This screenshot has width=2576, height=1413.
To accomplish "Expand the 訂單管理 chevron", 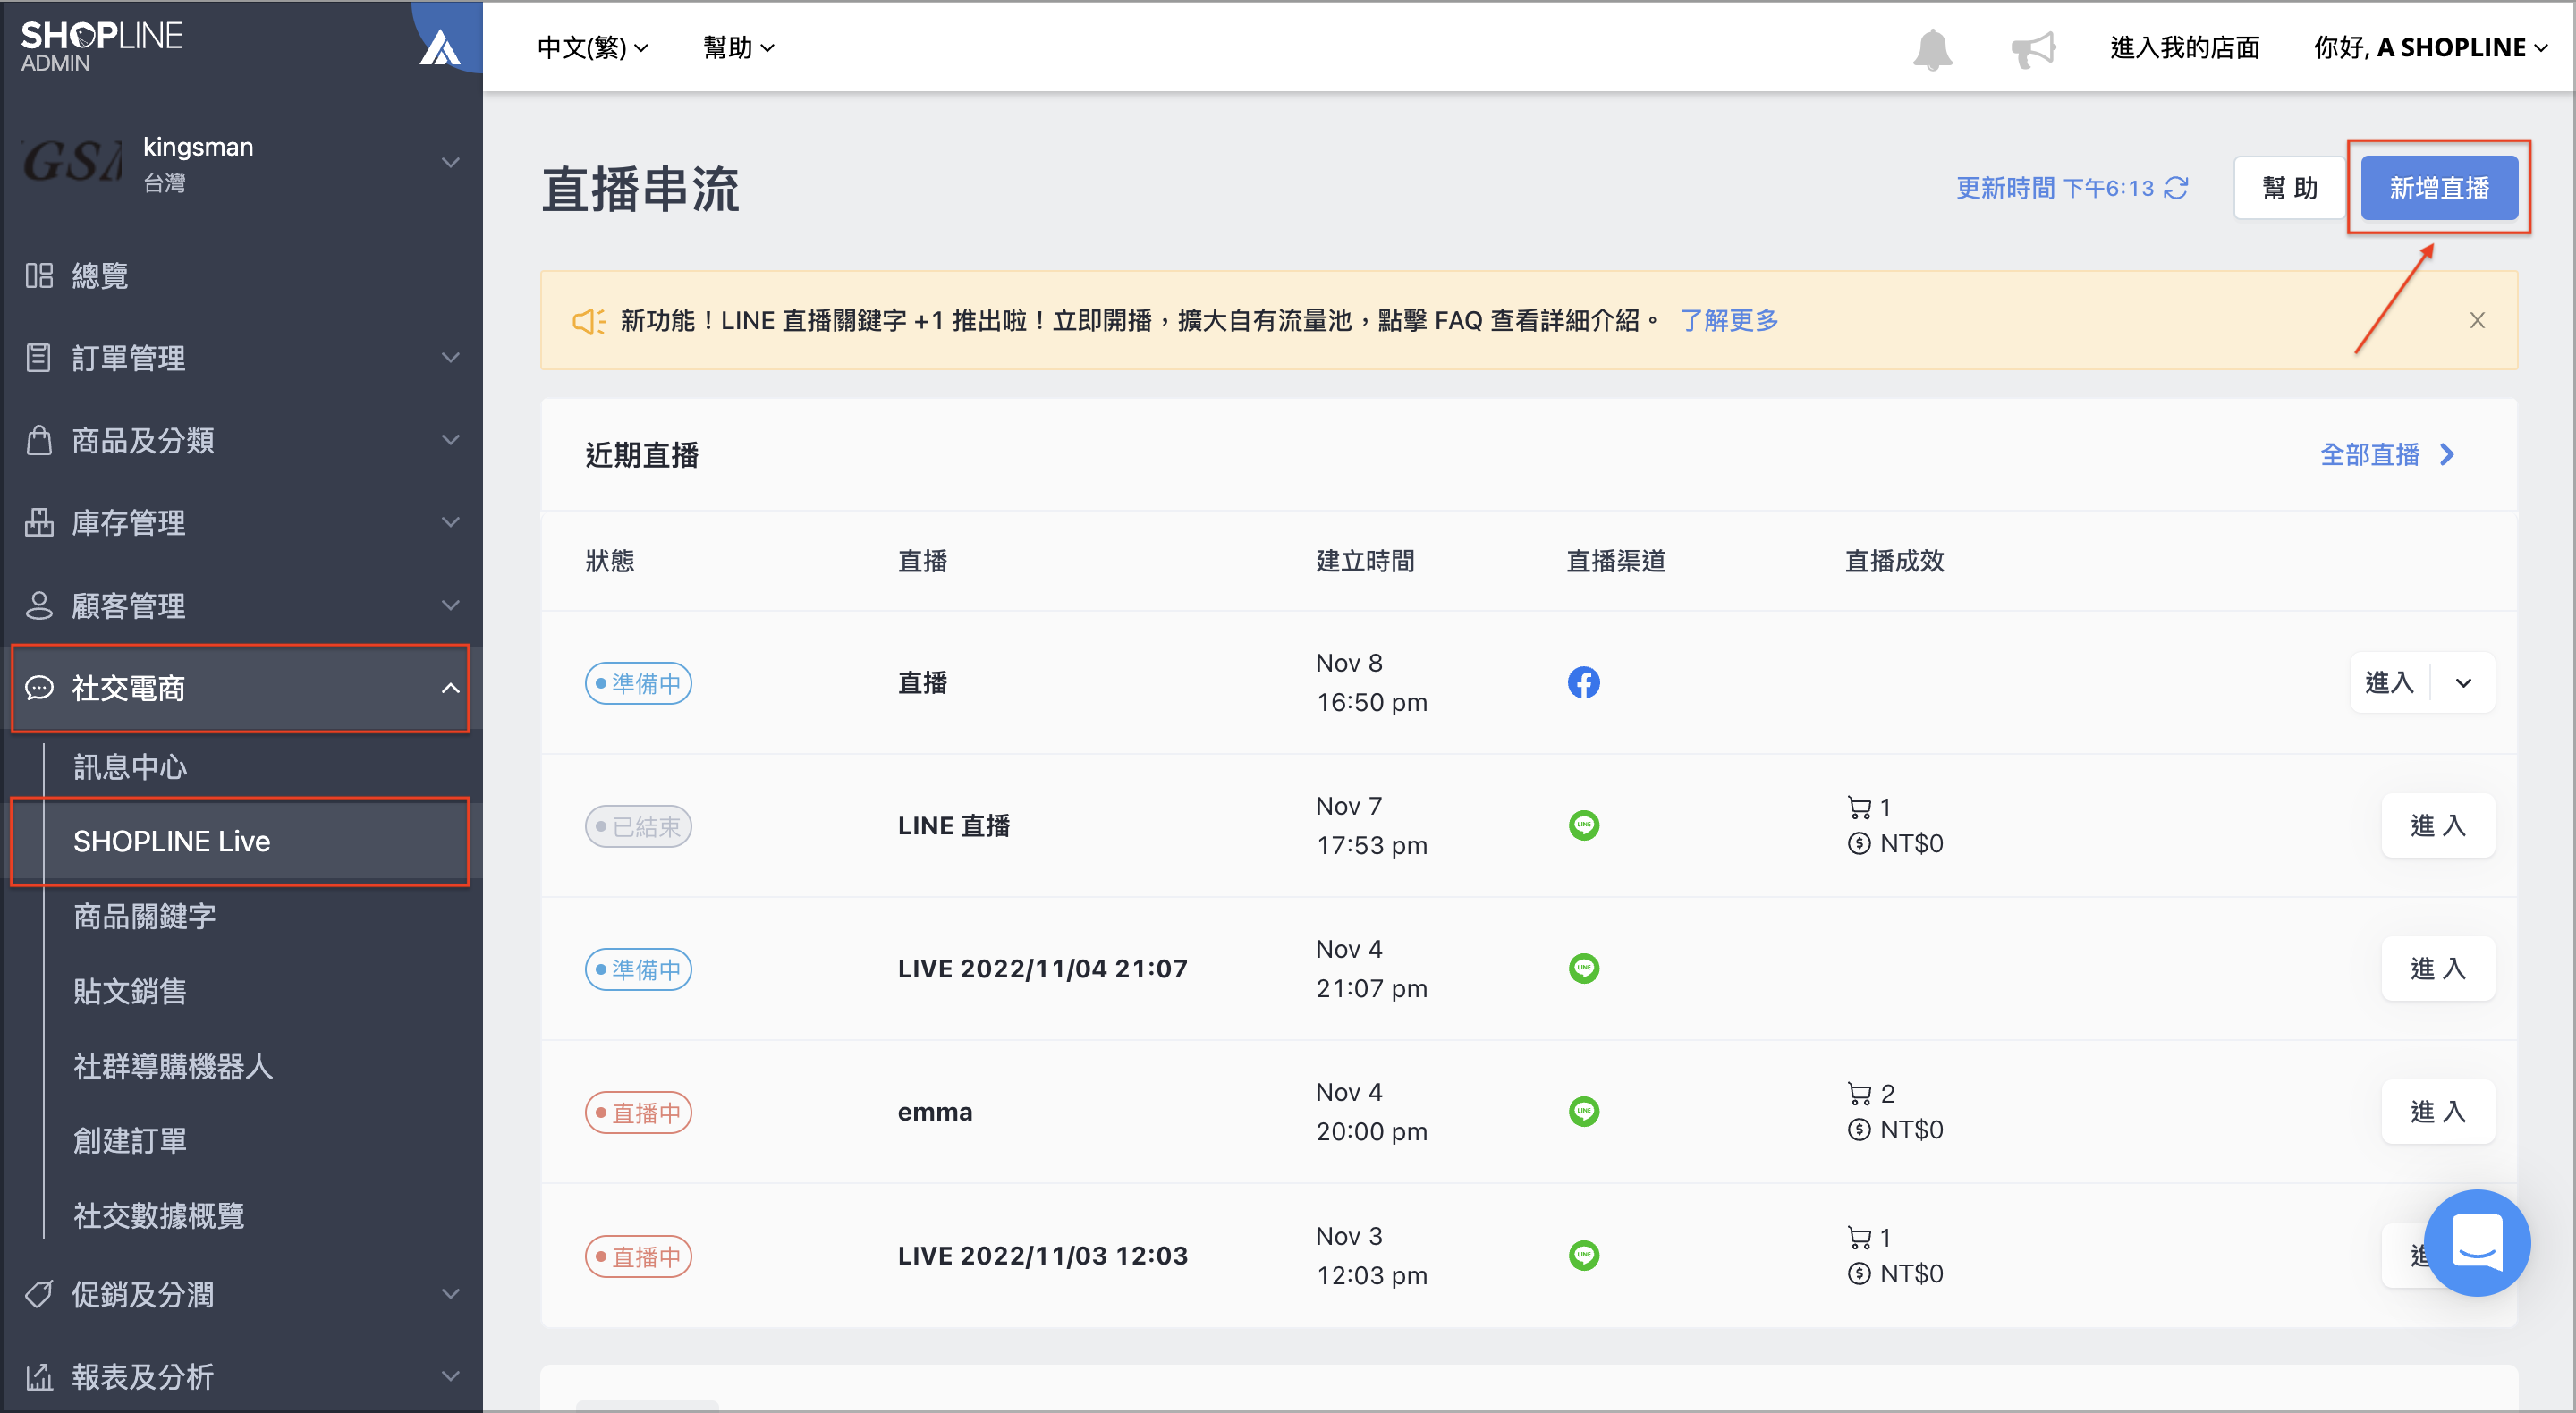I will click(x=451, y=357).
